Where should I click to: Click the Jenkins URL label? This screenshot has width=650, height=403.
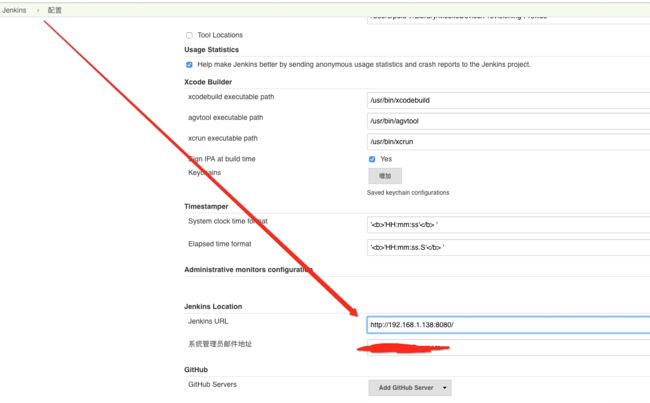click(x=208, y=321)
